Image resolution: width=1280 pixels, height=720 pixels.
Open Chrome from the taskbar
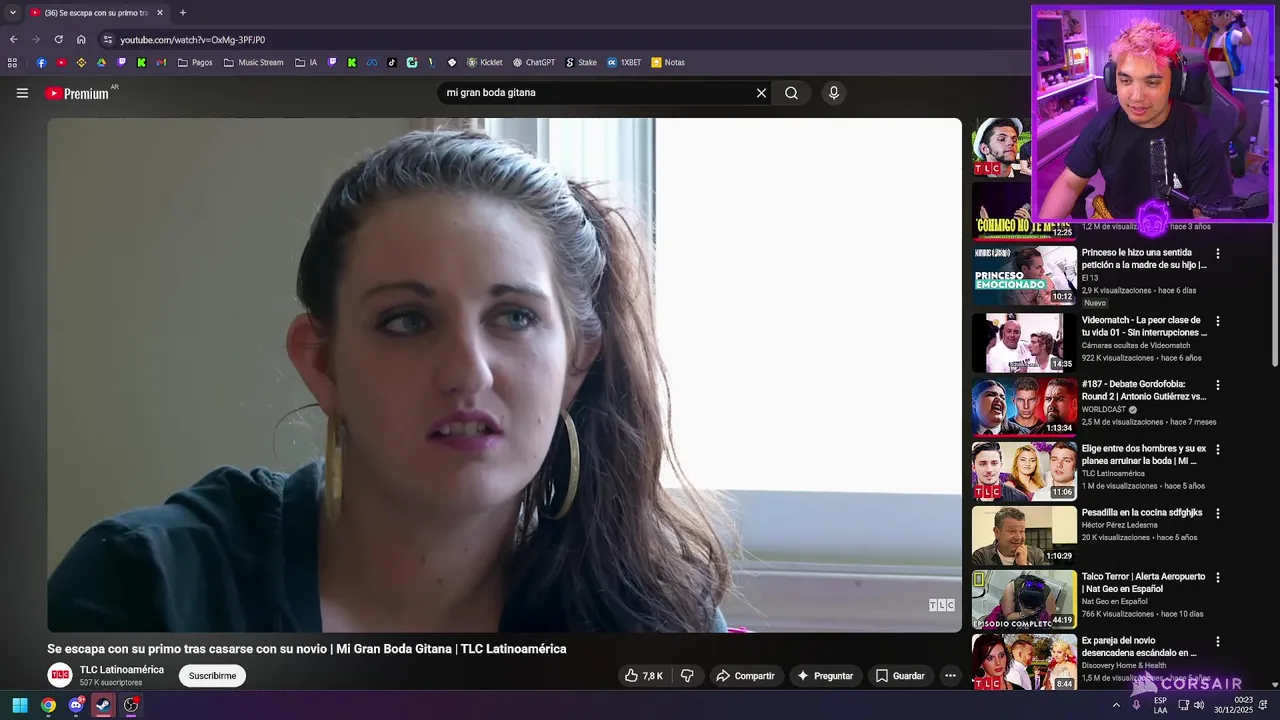point(48,705)
